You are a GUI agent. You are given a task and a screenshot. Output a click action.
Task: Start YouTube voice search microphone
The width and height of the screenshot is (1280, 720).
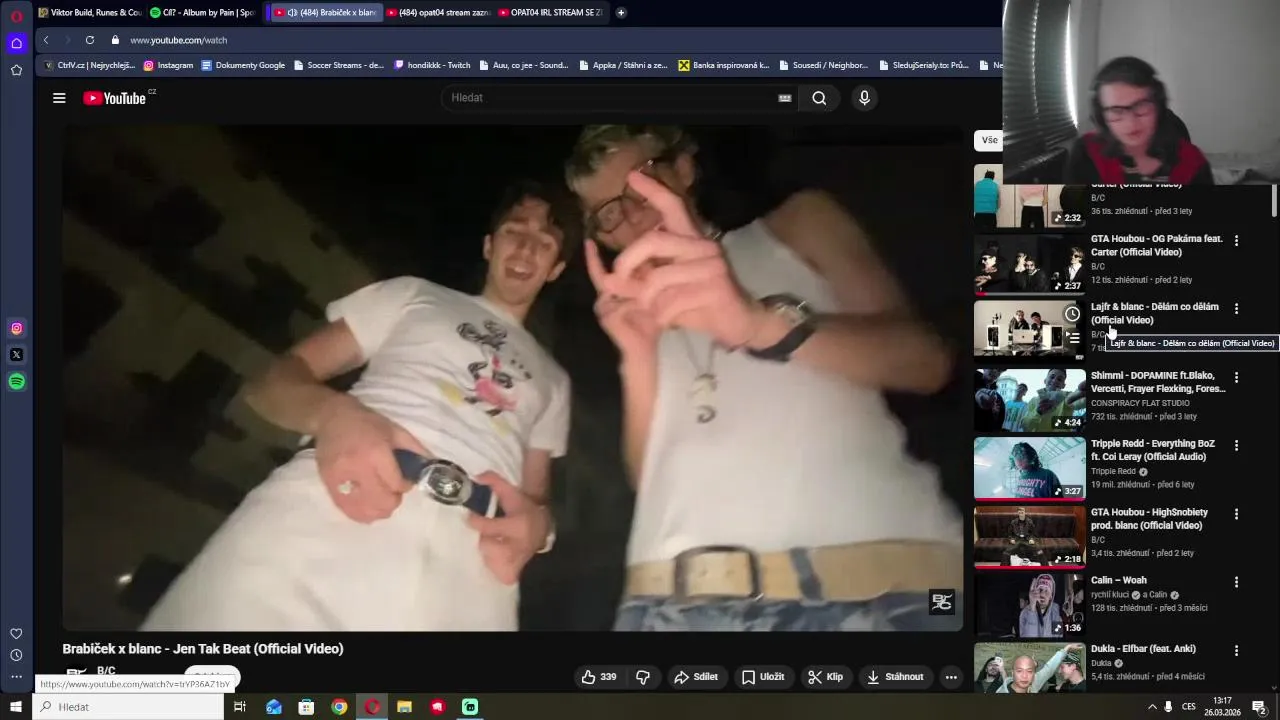865,98
